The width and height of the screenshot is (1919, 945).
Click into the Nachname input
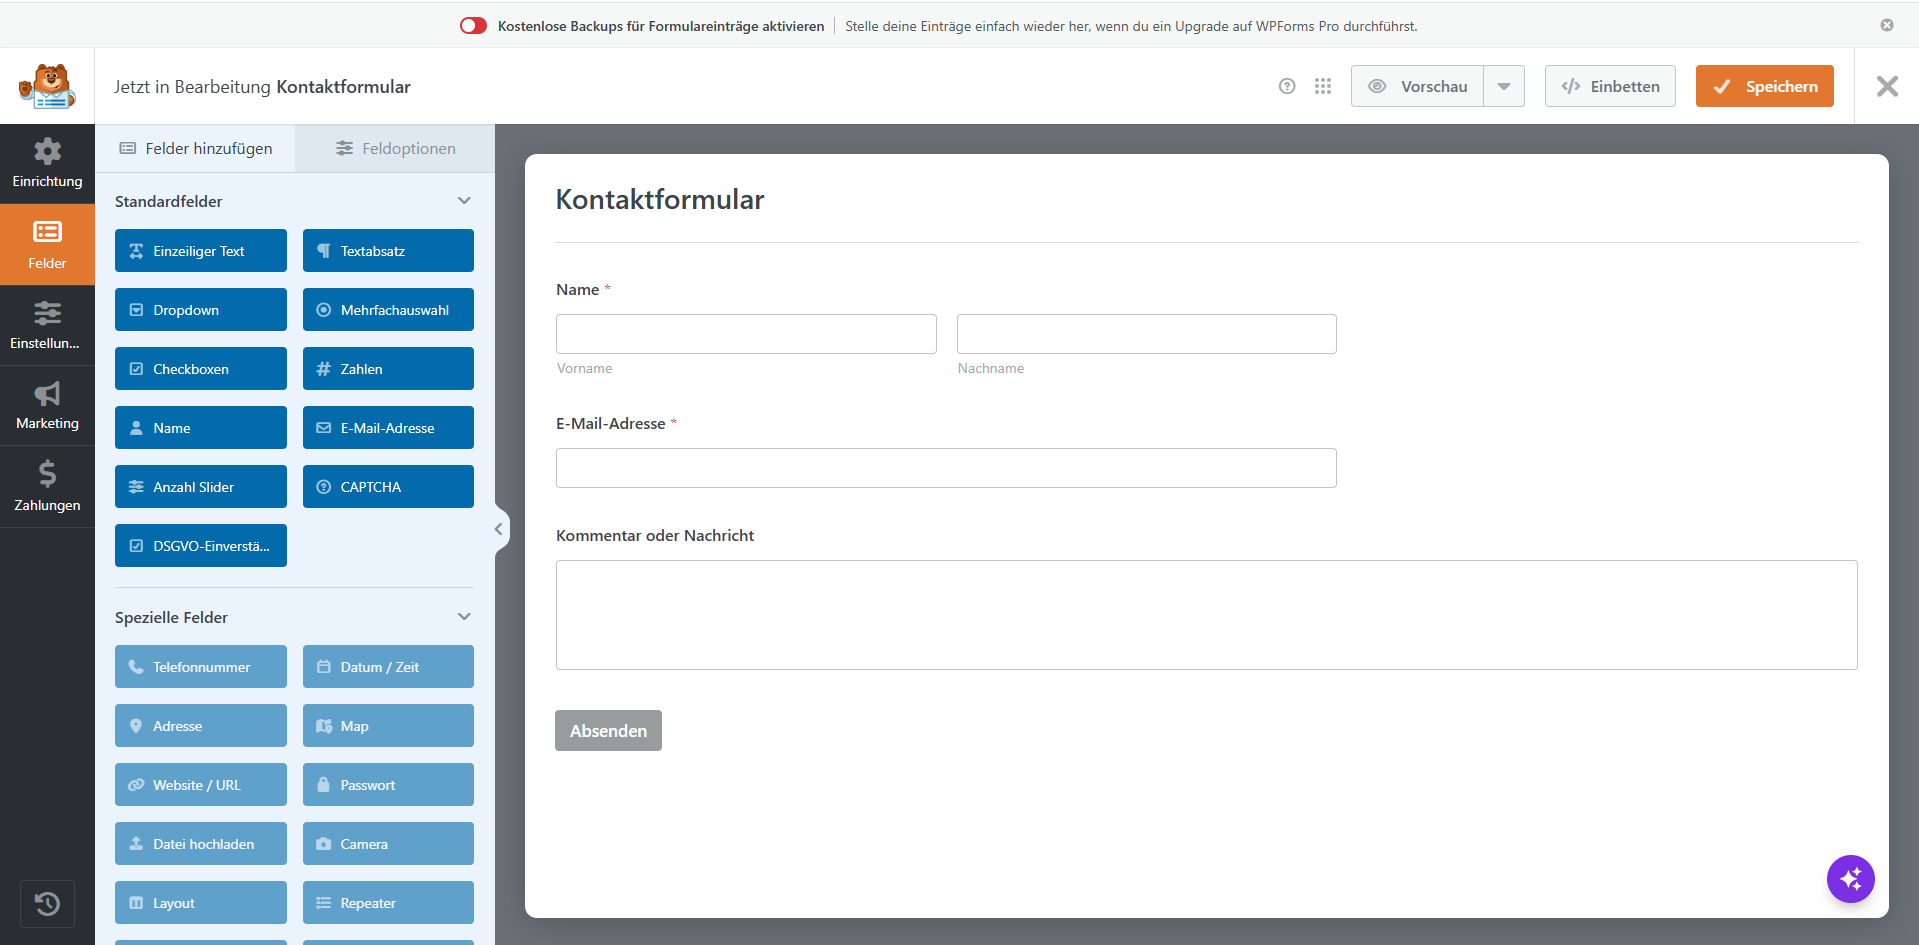click(x=1146, y=334)
